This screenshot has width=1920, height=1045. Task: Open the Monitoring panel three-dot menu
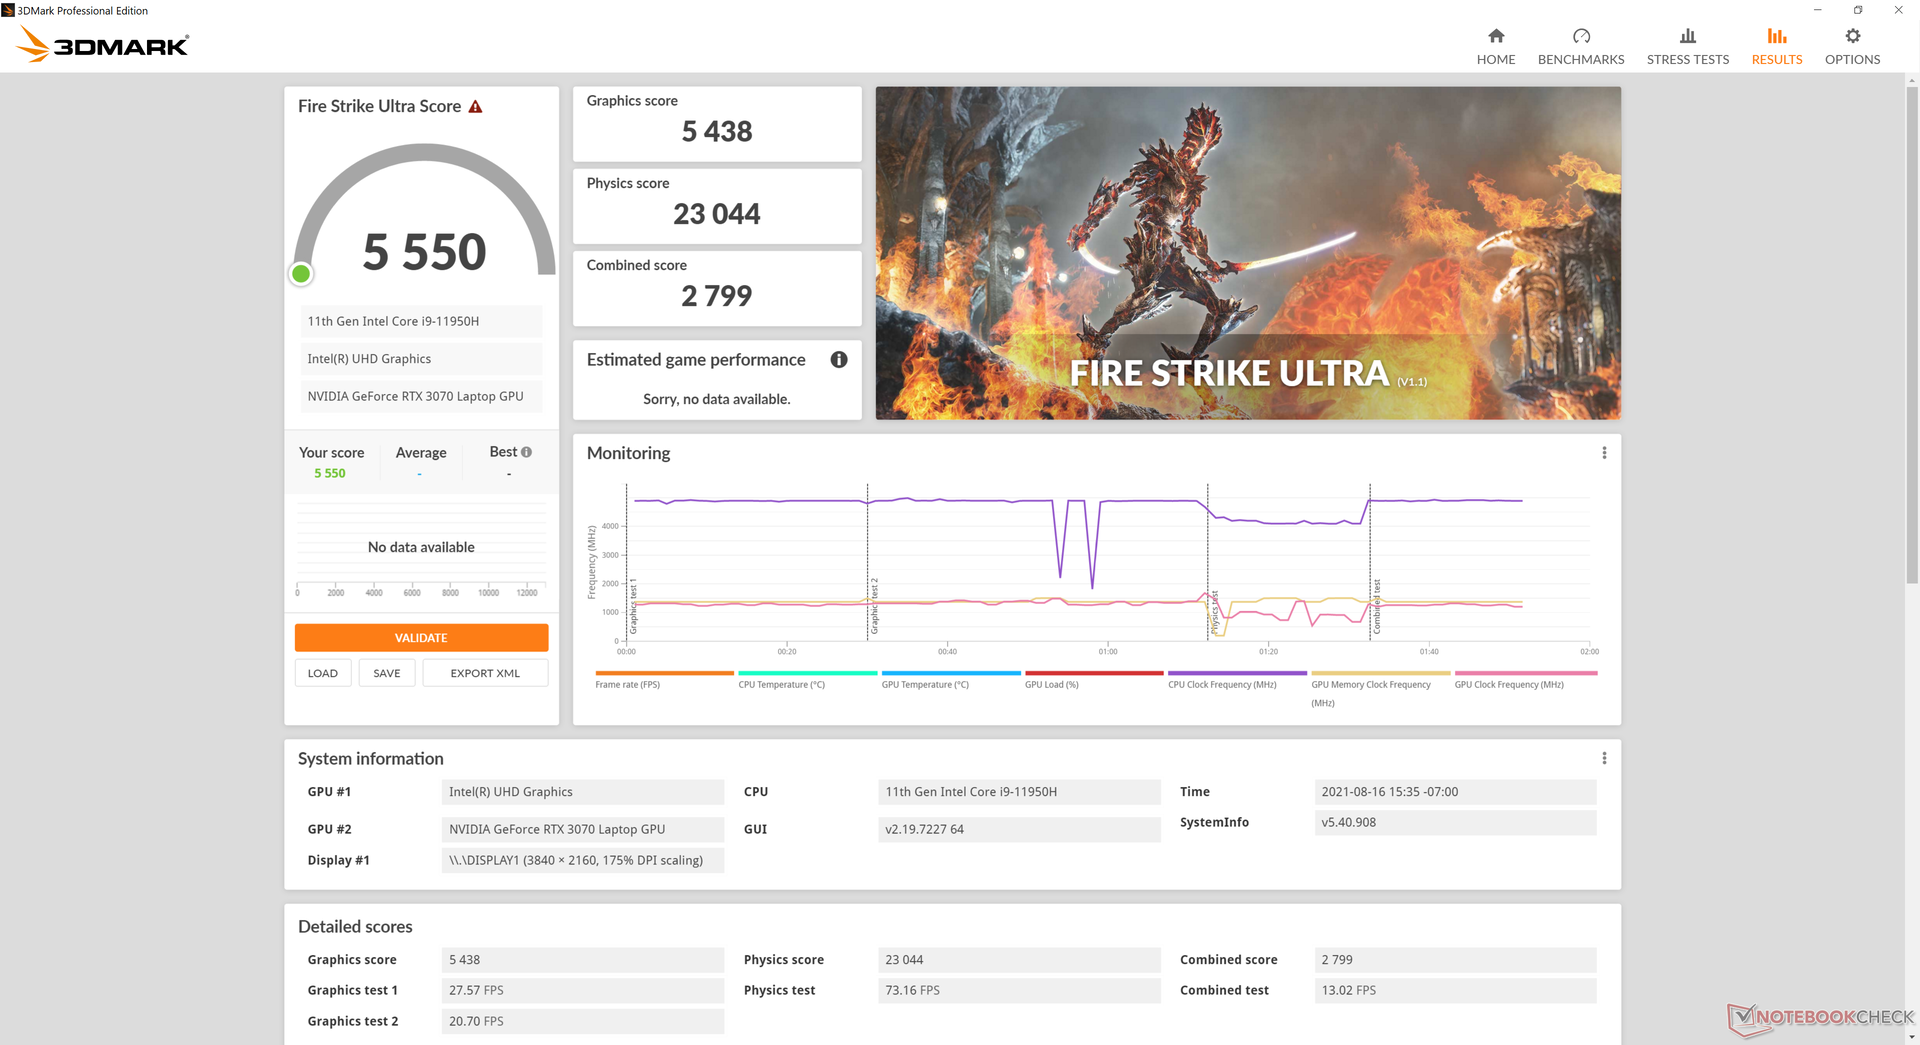pos(1604,453)
